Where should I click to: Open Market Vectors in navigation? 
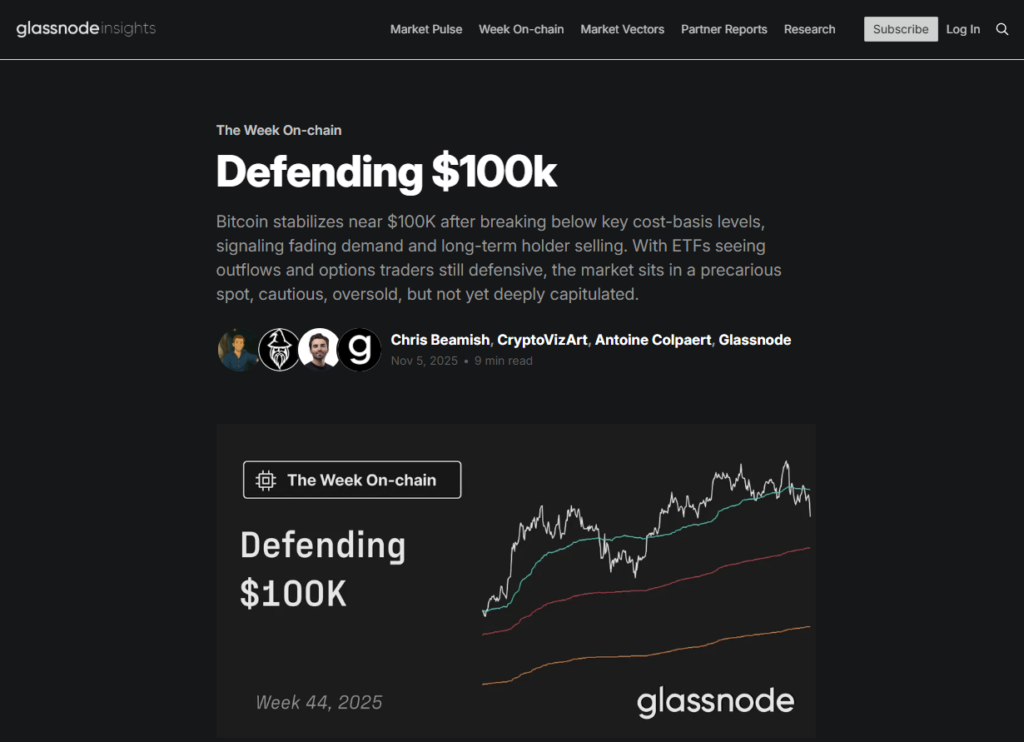pos(622,29)
